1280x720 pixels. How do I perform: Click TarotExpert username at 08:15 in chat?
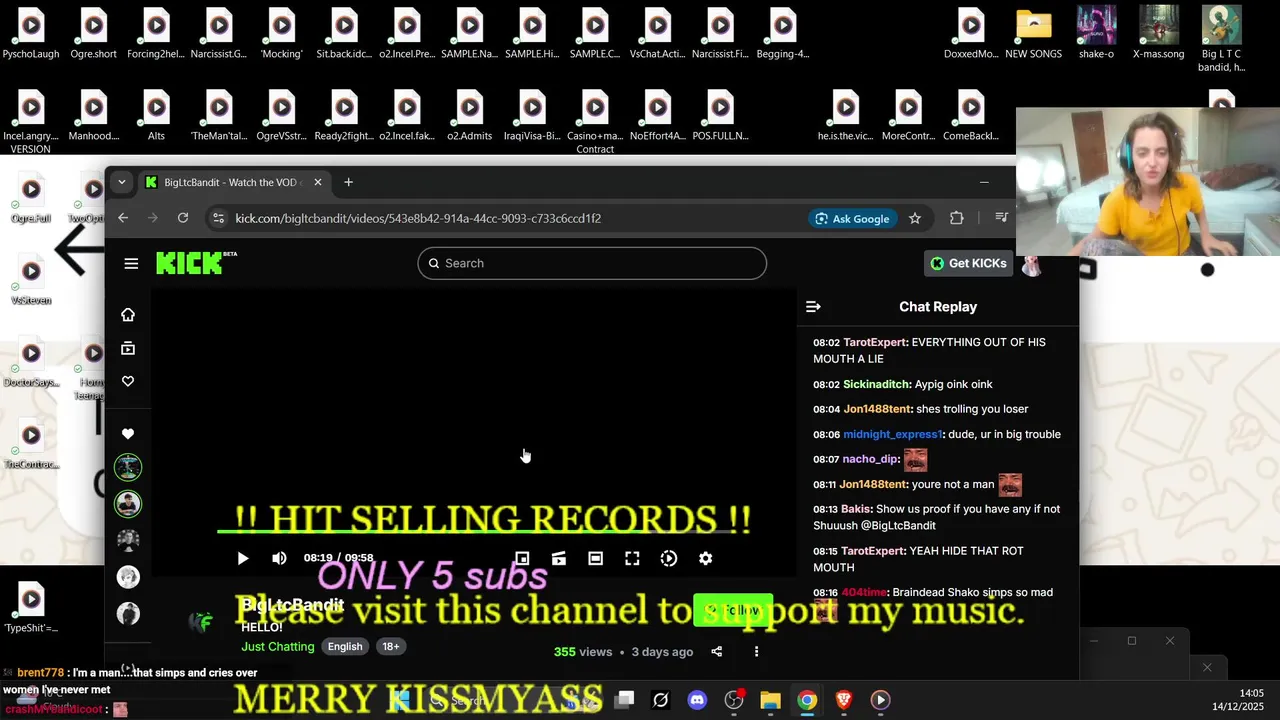874,551
